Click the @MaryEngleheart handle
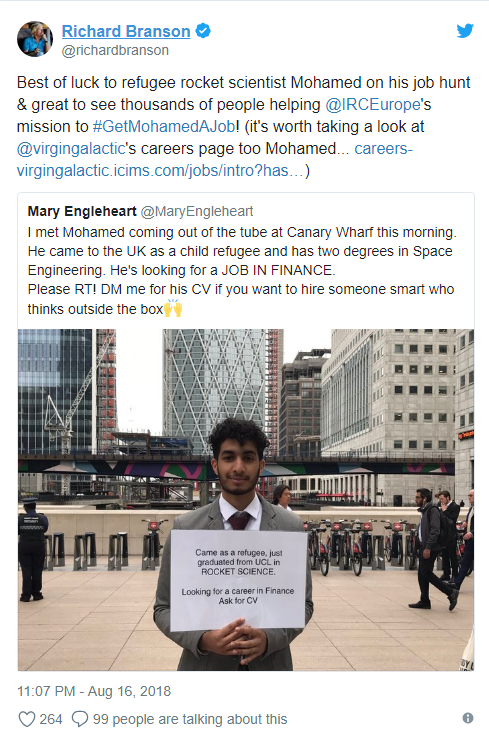This screenshot has width=489, height=731. (197, 211)
